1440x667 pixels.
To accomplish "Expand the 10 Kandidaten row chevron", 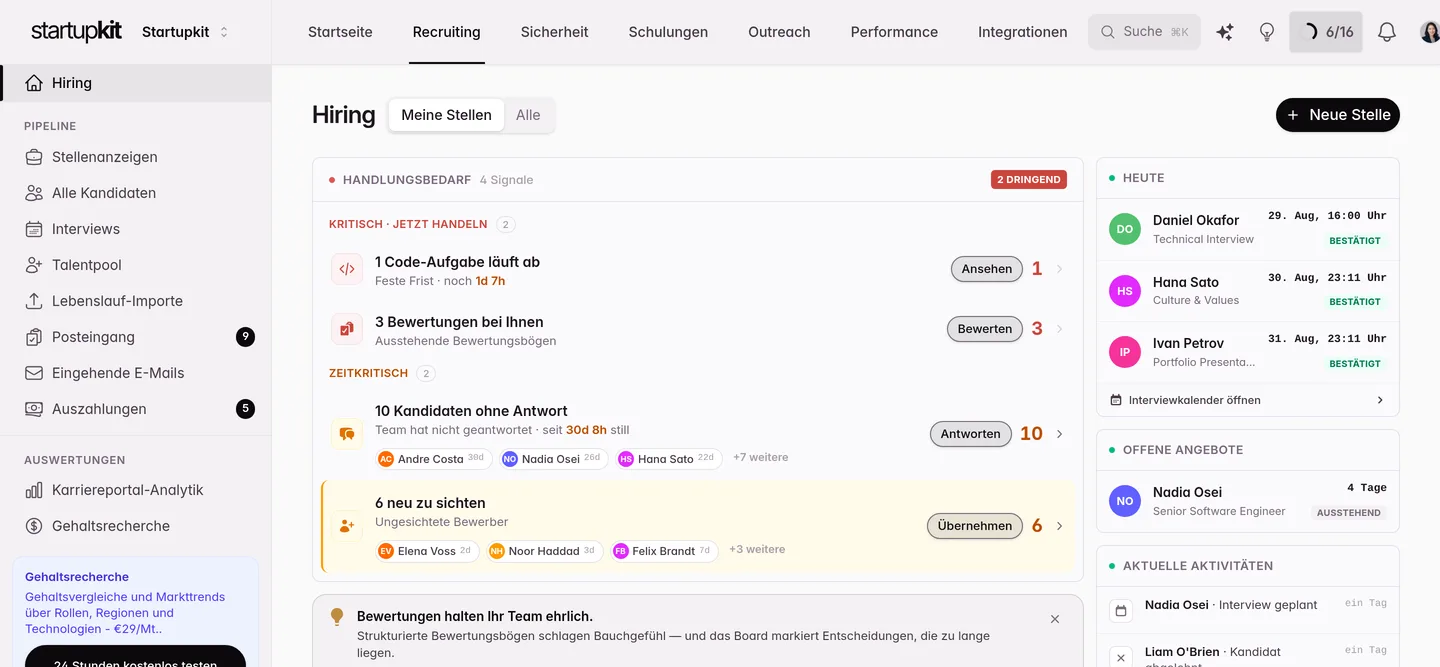I will click(x=1060, y=434).
